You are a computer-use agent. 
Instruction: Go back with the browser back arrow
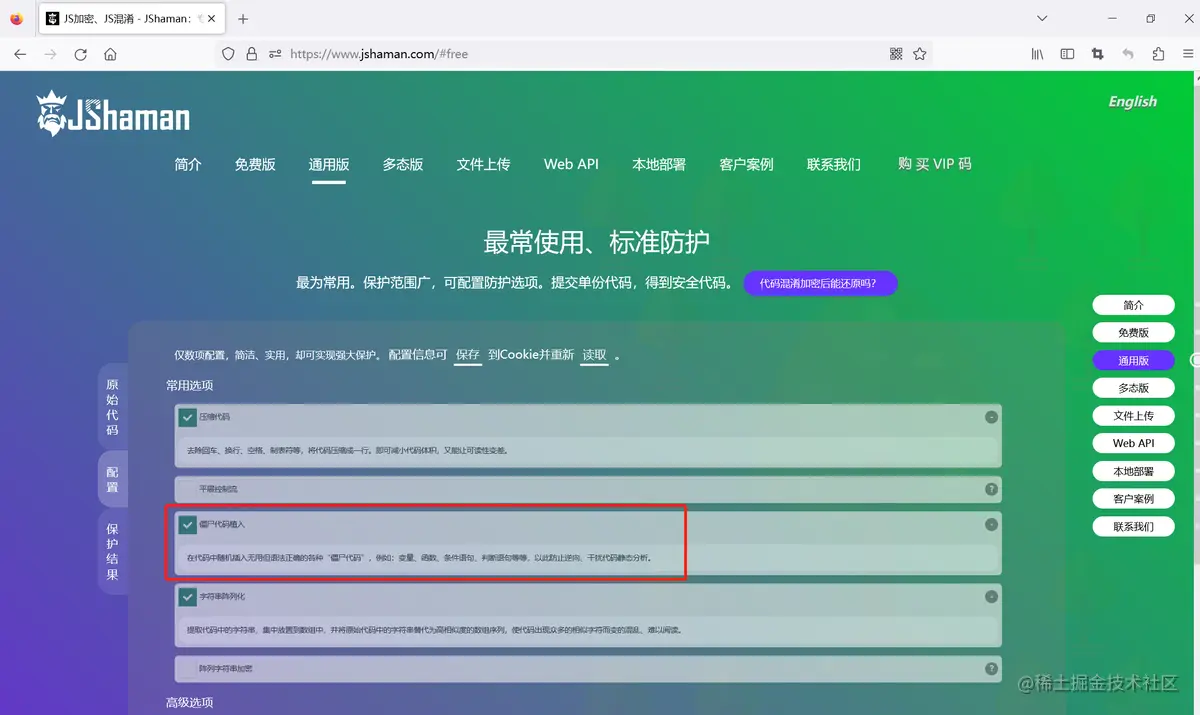click(x=20, y=54)
